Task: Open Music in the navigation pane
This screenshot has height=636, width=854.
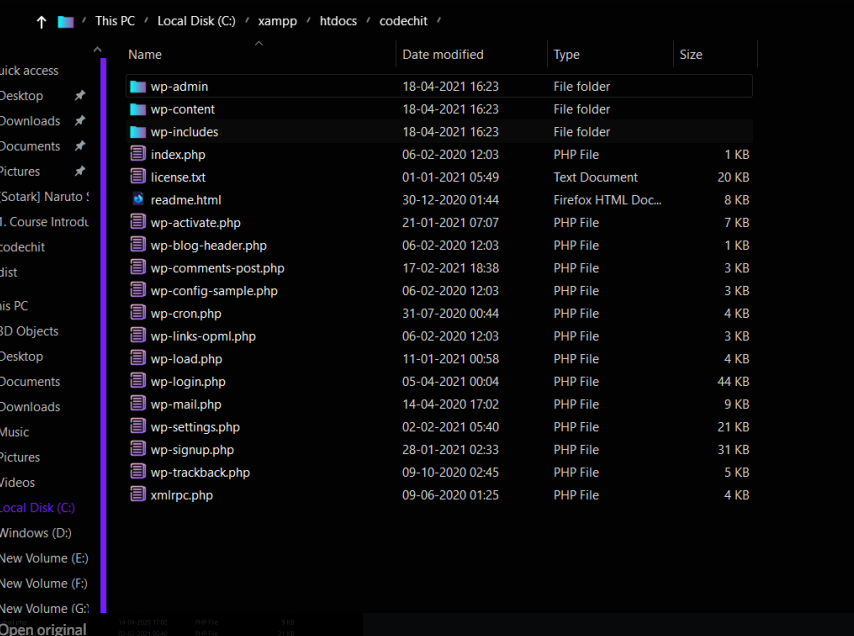Action: pyautogui.click(x=15, y=432)
